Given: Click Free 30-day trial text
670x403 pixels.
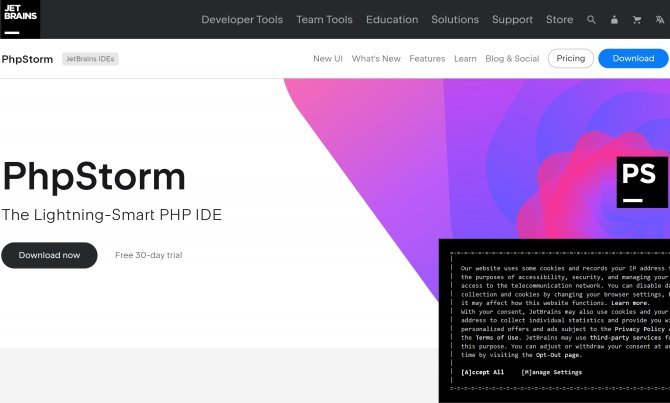Looking at the screenshot, I should point(149,255).
